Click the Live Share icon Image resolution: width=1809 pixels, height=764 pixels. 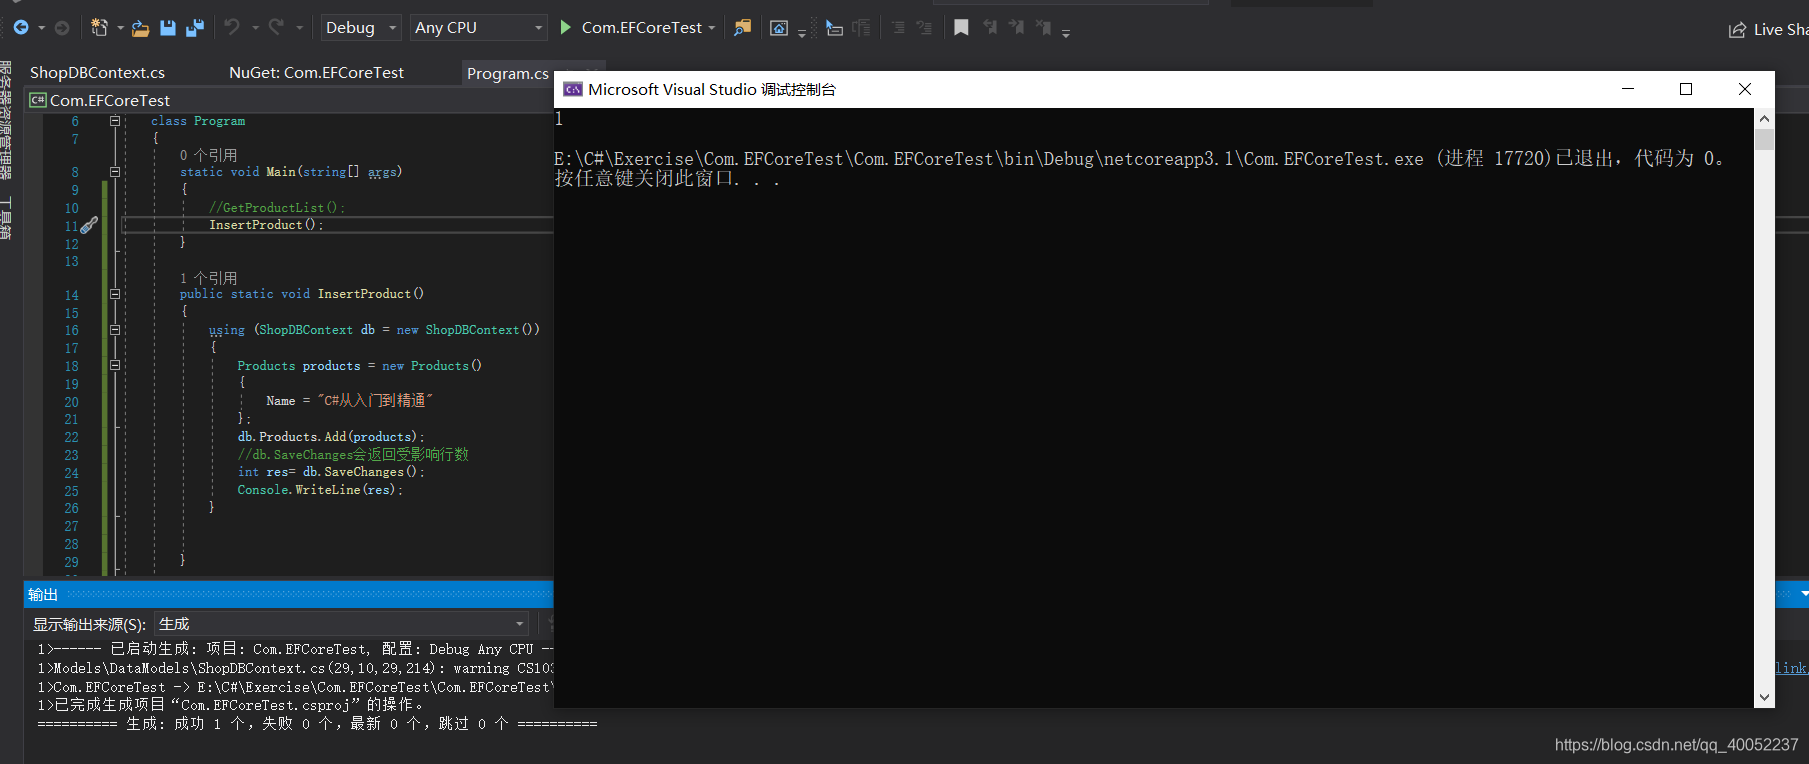[x=1738, y=30]
